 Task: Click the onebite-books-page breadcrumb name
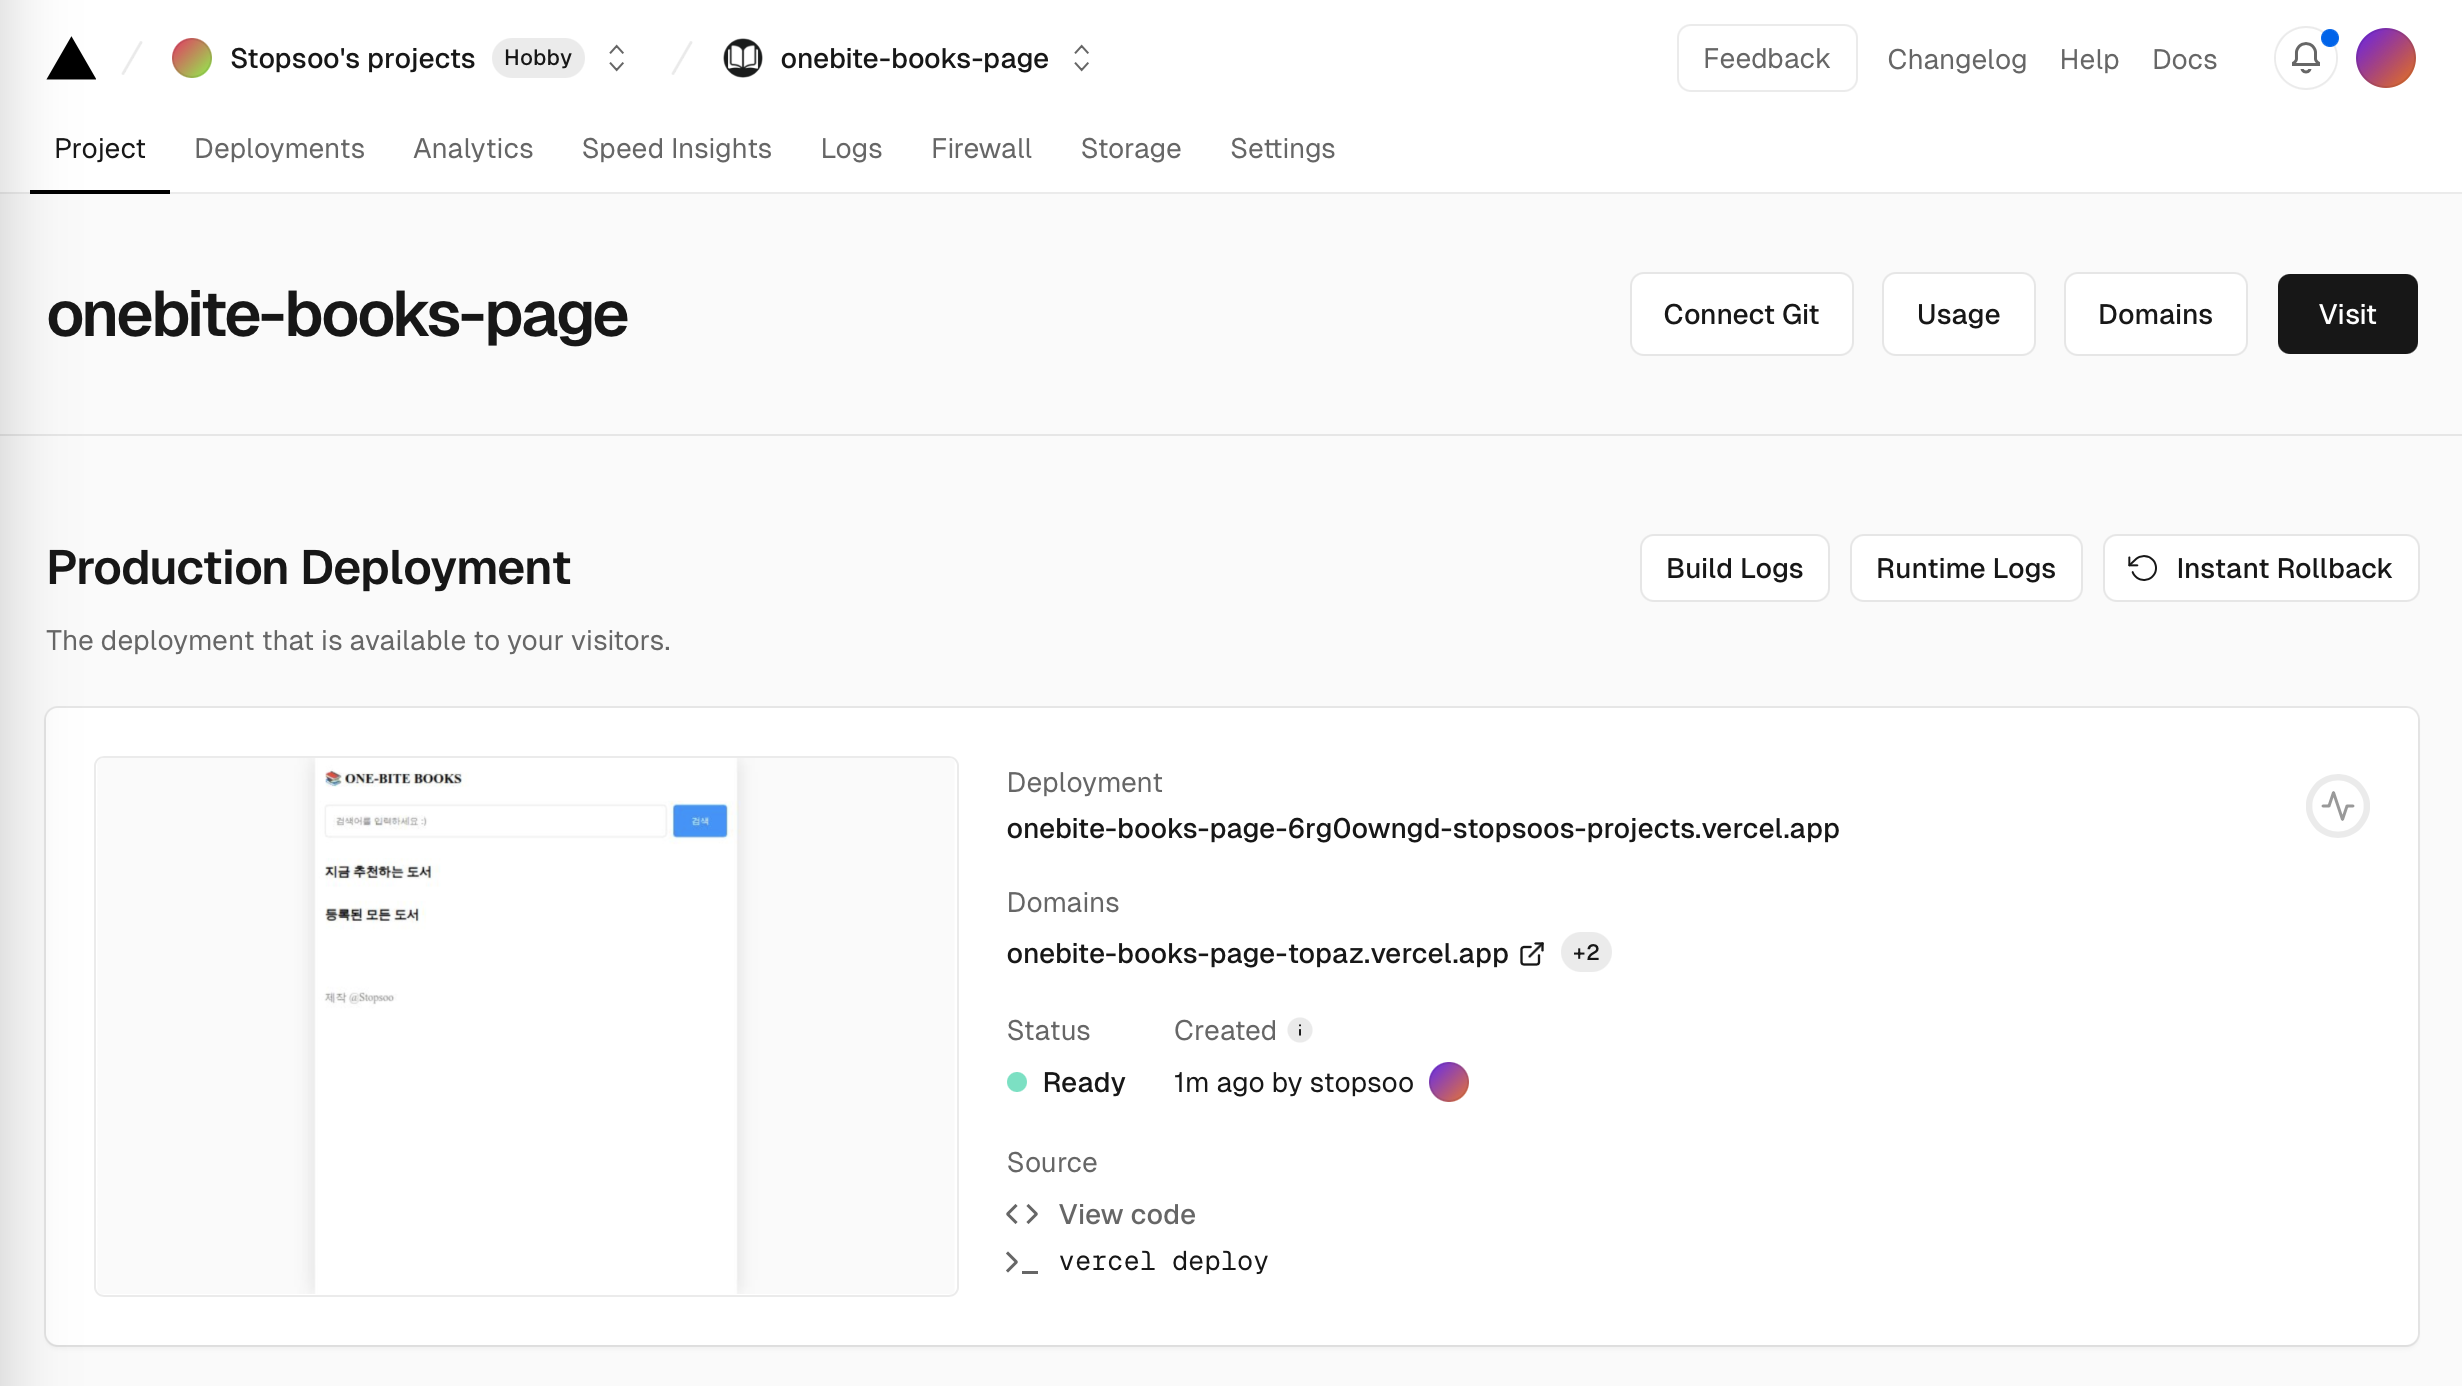[x=914, y=58]
